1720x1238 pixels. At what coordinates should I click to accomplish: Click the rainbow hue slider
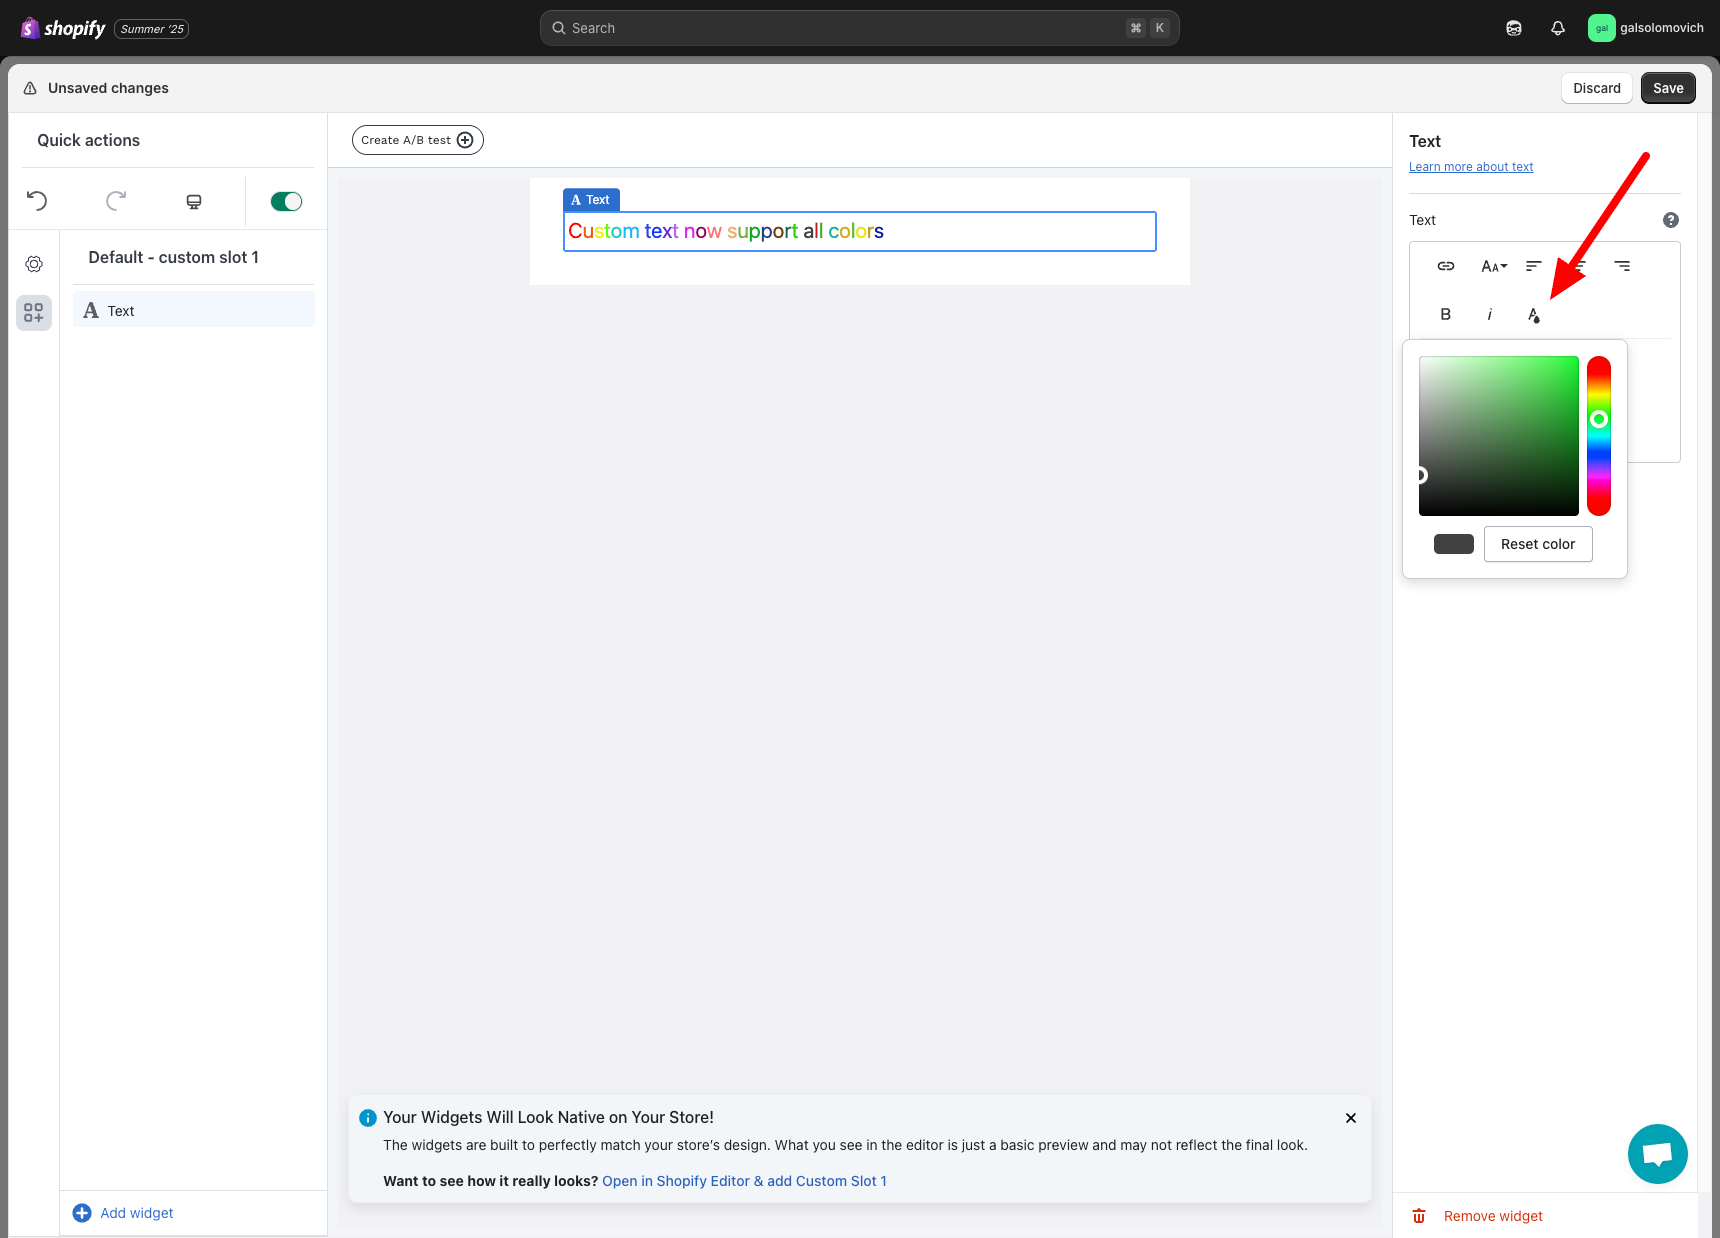(x=1599, y=436)
